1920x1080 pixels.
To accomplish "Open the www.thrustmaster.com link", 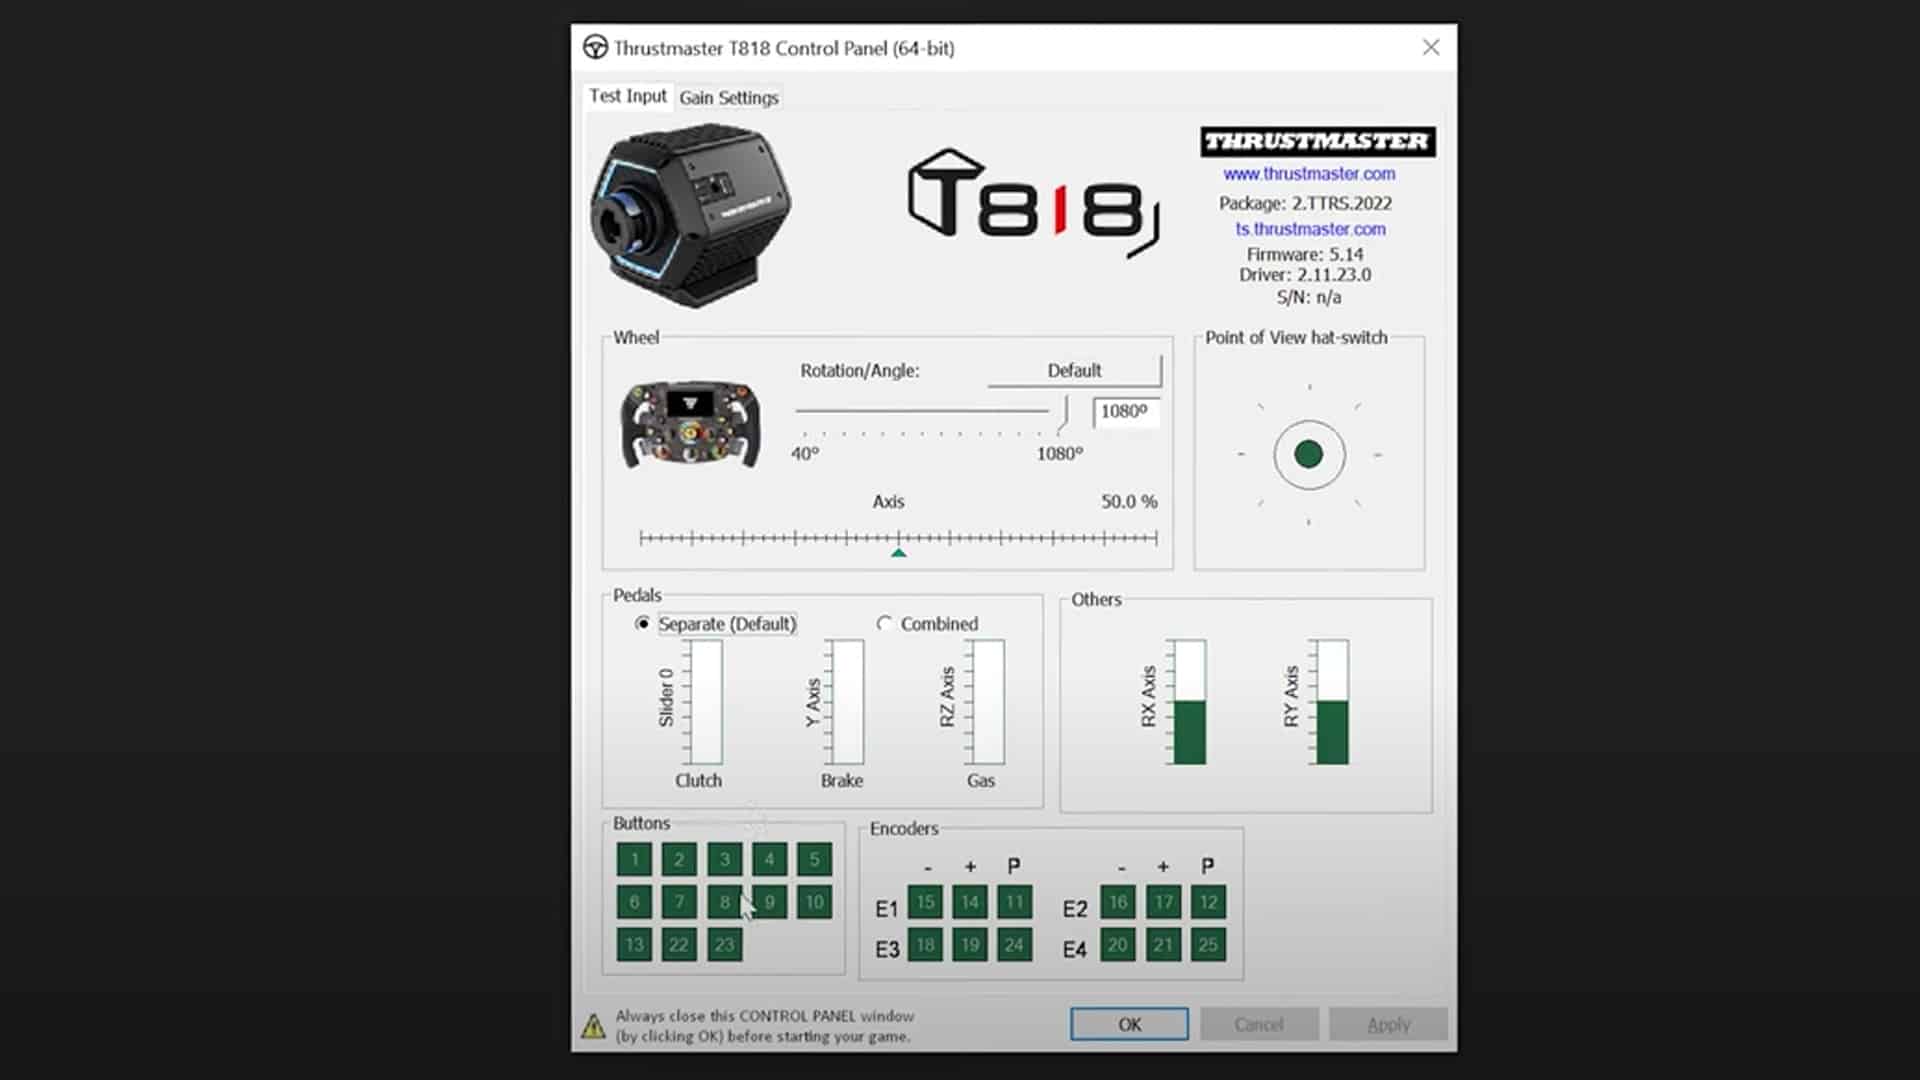I will [x=1308, y=173].
